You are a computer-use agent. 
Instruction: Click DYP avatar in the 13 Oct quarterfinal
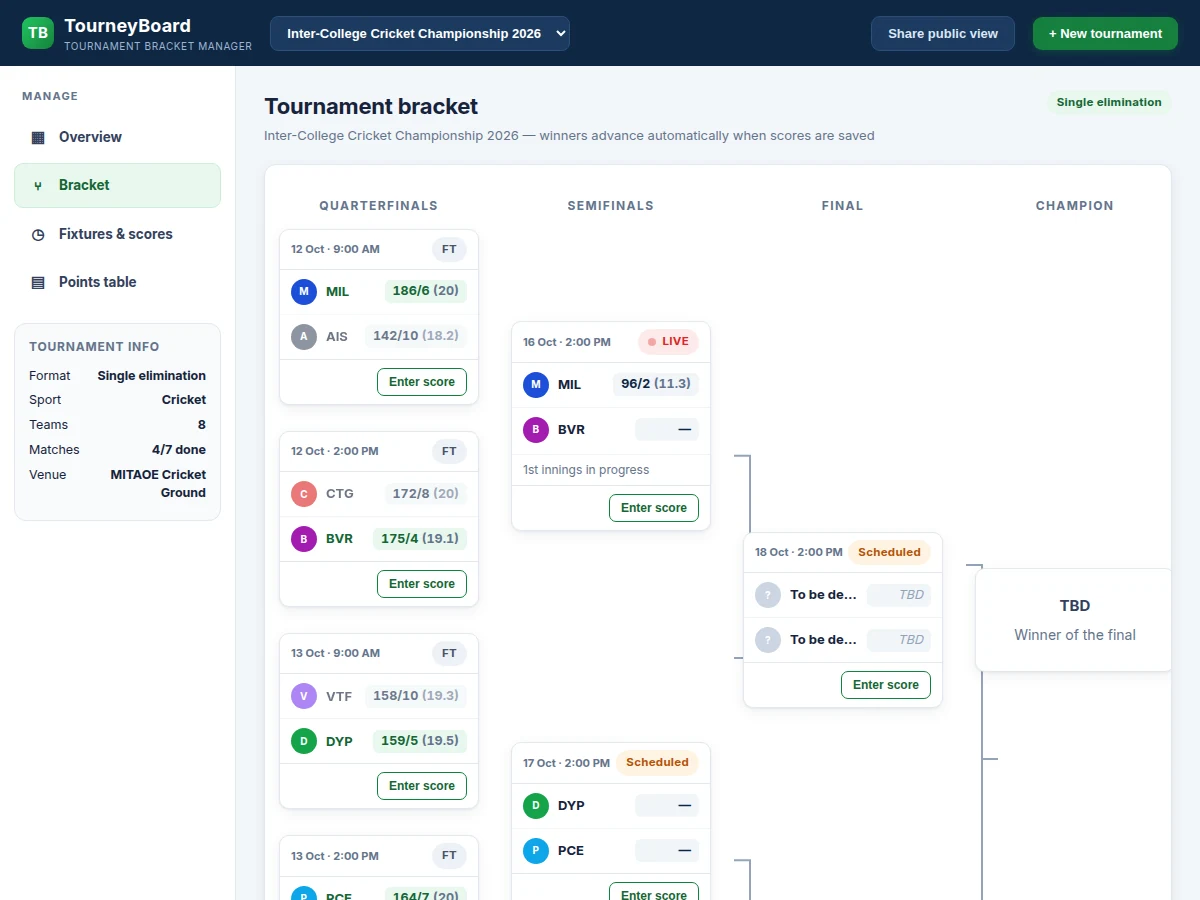pyautogui.click(x=304, y=741)
